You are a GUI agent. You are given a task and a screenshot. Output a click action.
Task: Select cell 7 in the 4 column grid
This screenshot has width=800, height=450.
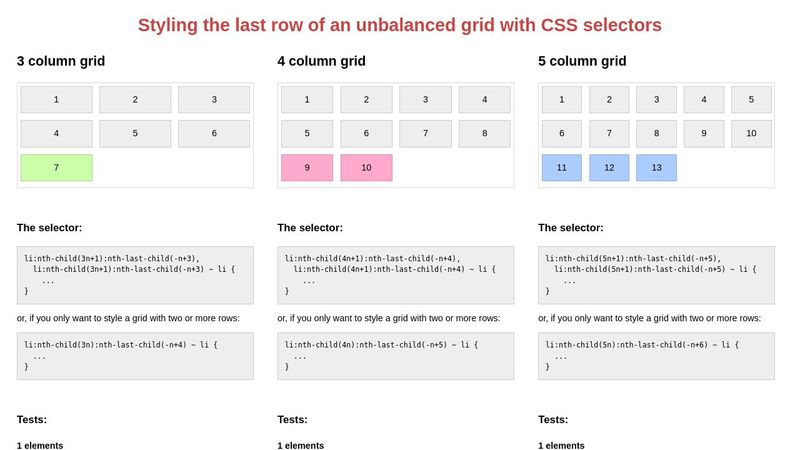(425, 133)
